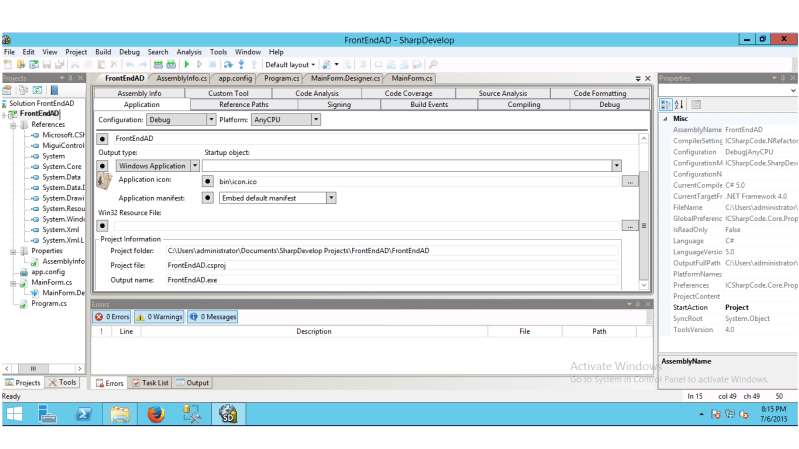Open the Startup object dropdown
The image size is (799, 449).
(617, 166)
